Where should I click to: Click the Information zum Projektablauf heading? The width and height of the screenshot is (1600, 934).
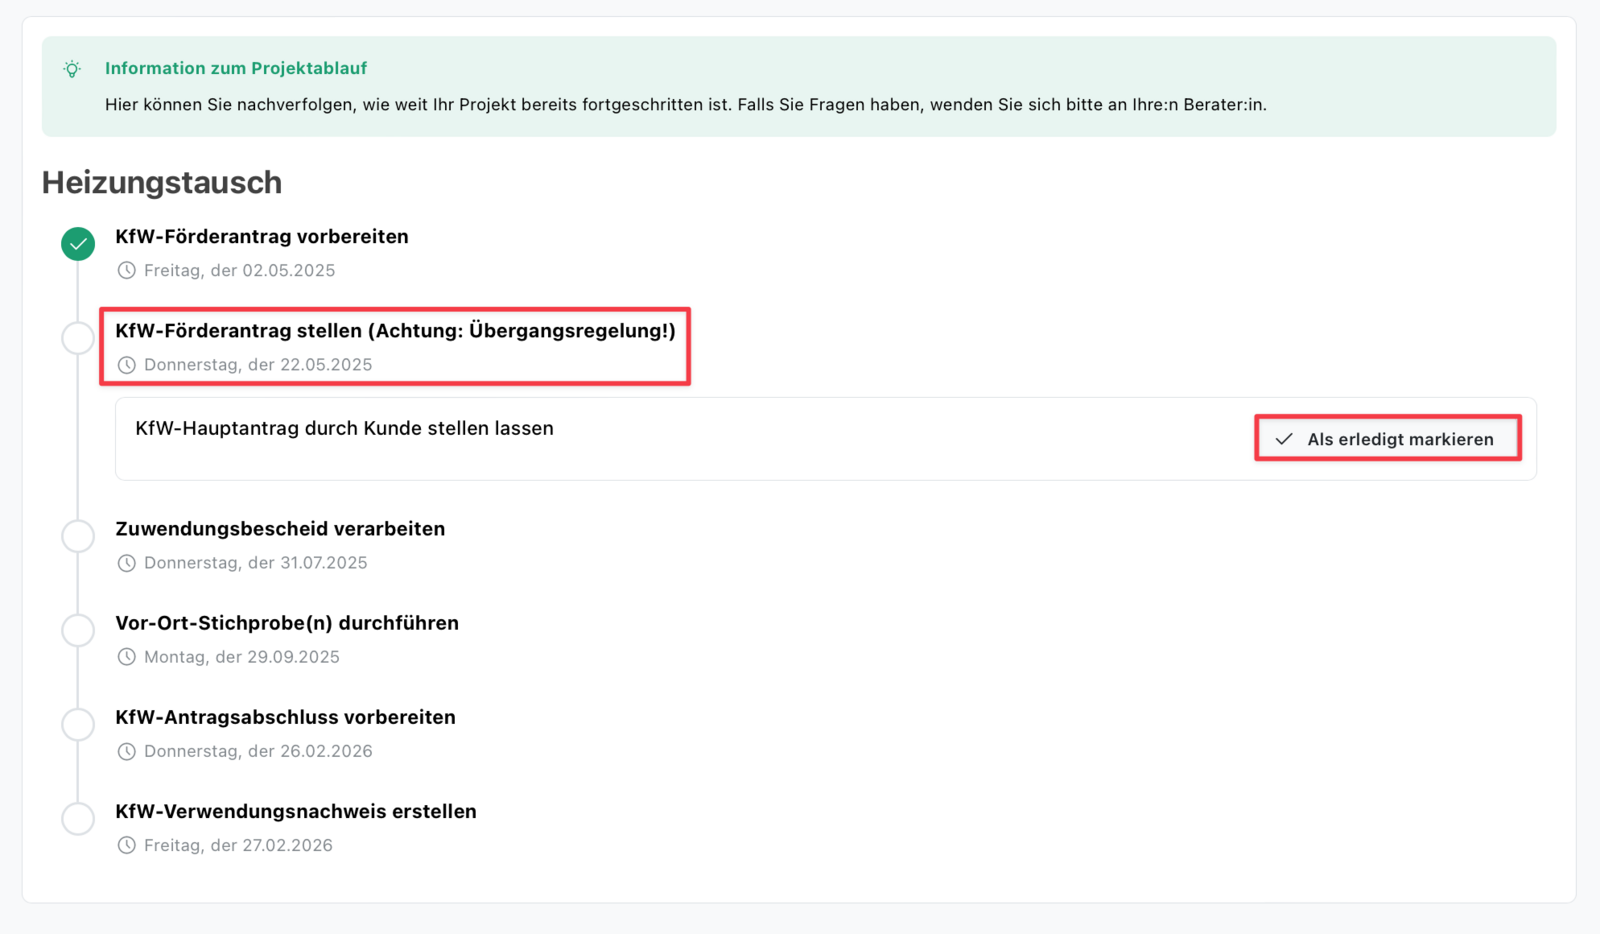click(236, 68)
